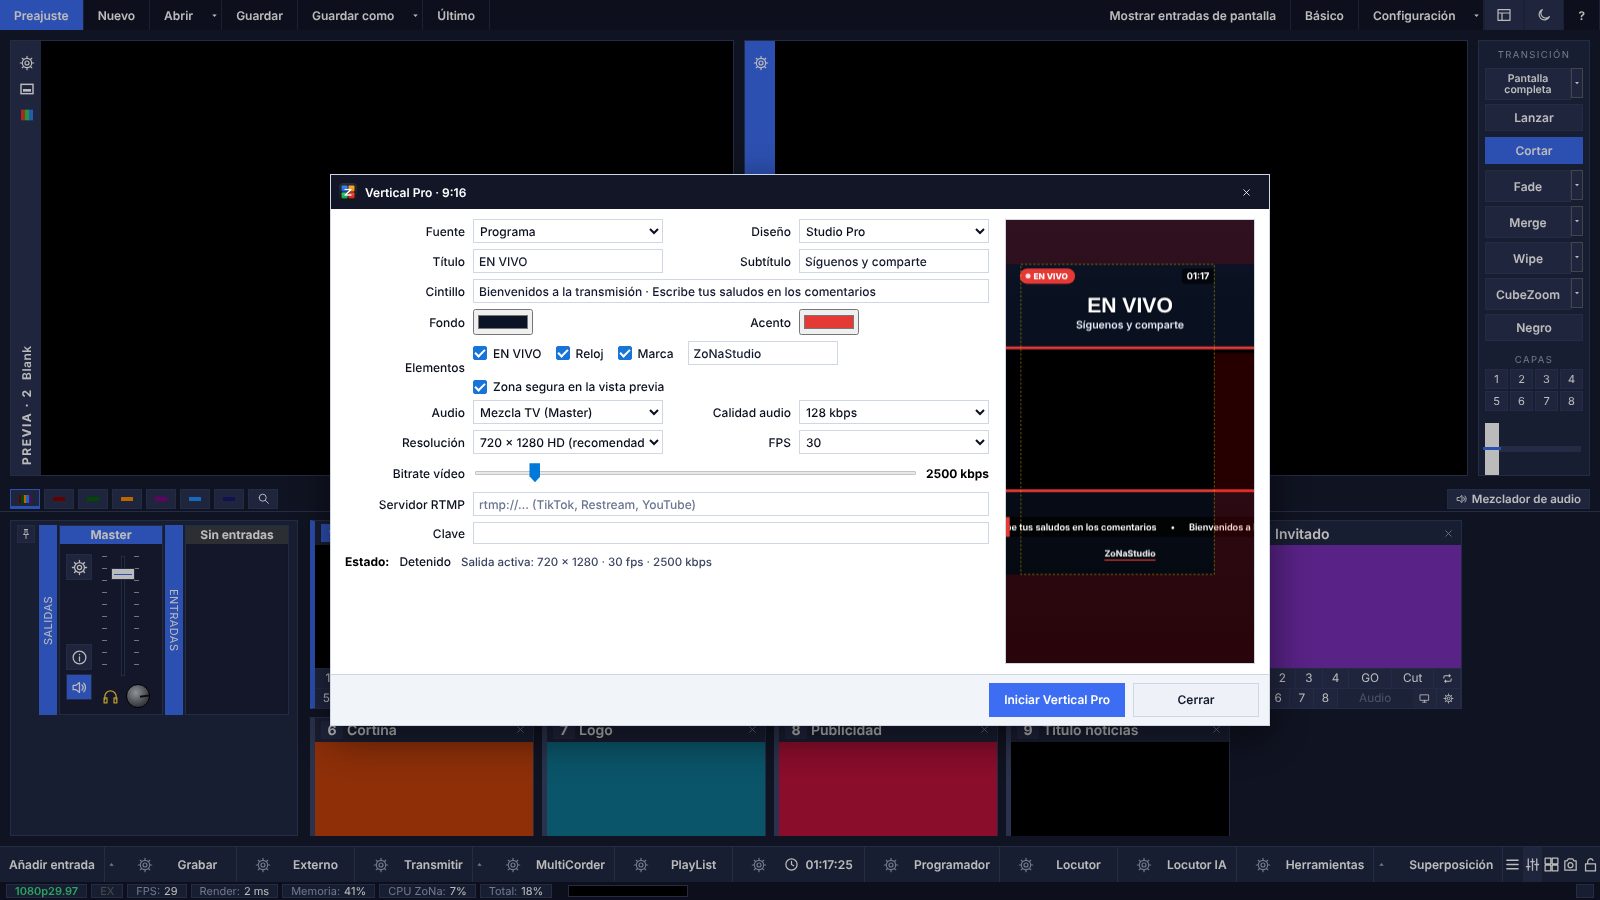Image resolution: width=1600 pixels, height=900 pixels.
Task: Open the mixer sliders icon in bottom bar
Action: pos(1532,865)
